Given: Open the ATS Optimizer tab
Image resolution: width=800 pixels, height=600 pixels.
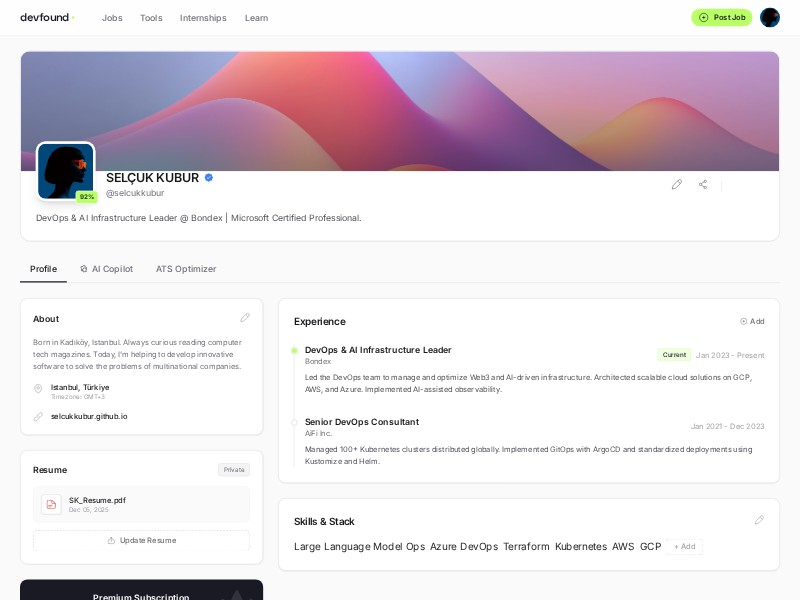Looking at the screenshot, I should 186,269.
